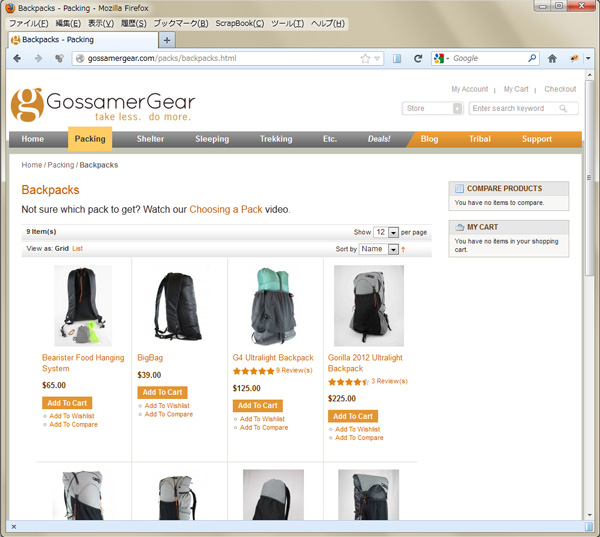This screenshot has height=537, width=600.
Task: Open the ブックマーク(B) menu
Action: coord(181,23)
